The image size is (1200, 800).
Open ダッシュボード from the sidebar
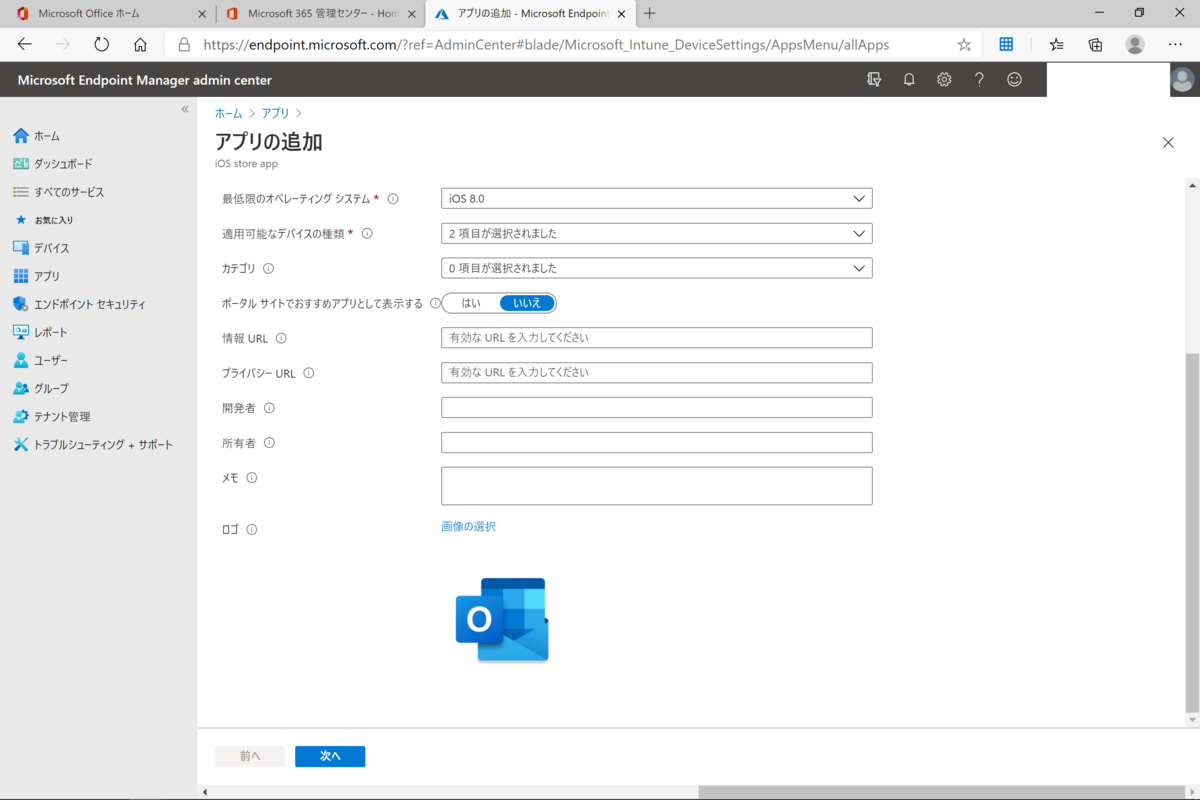pos(62,164)
